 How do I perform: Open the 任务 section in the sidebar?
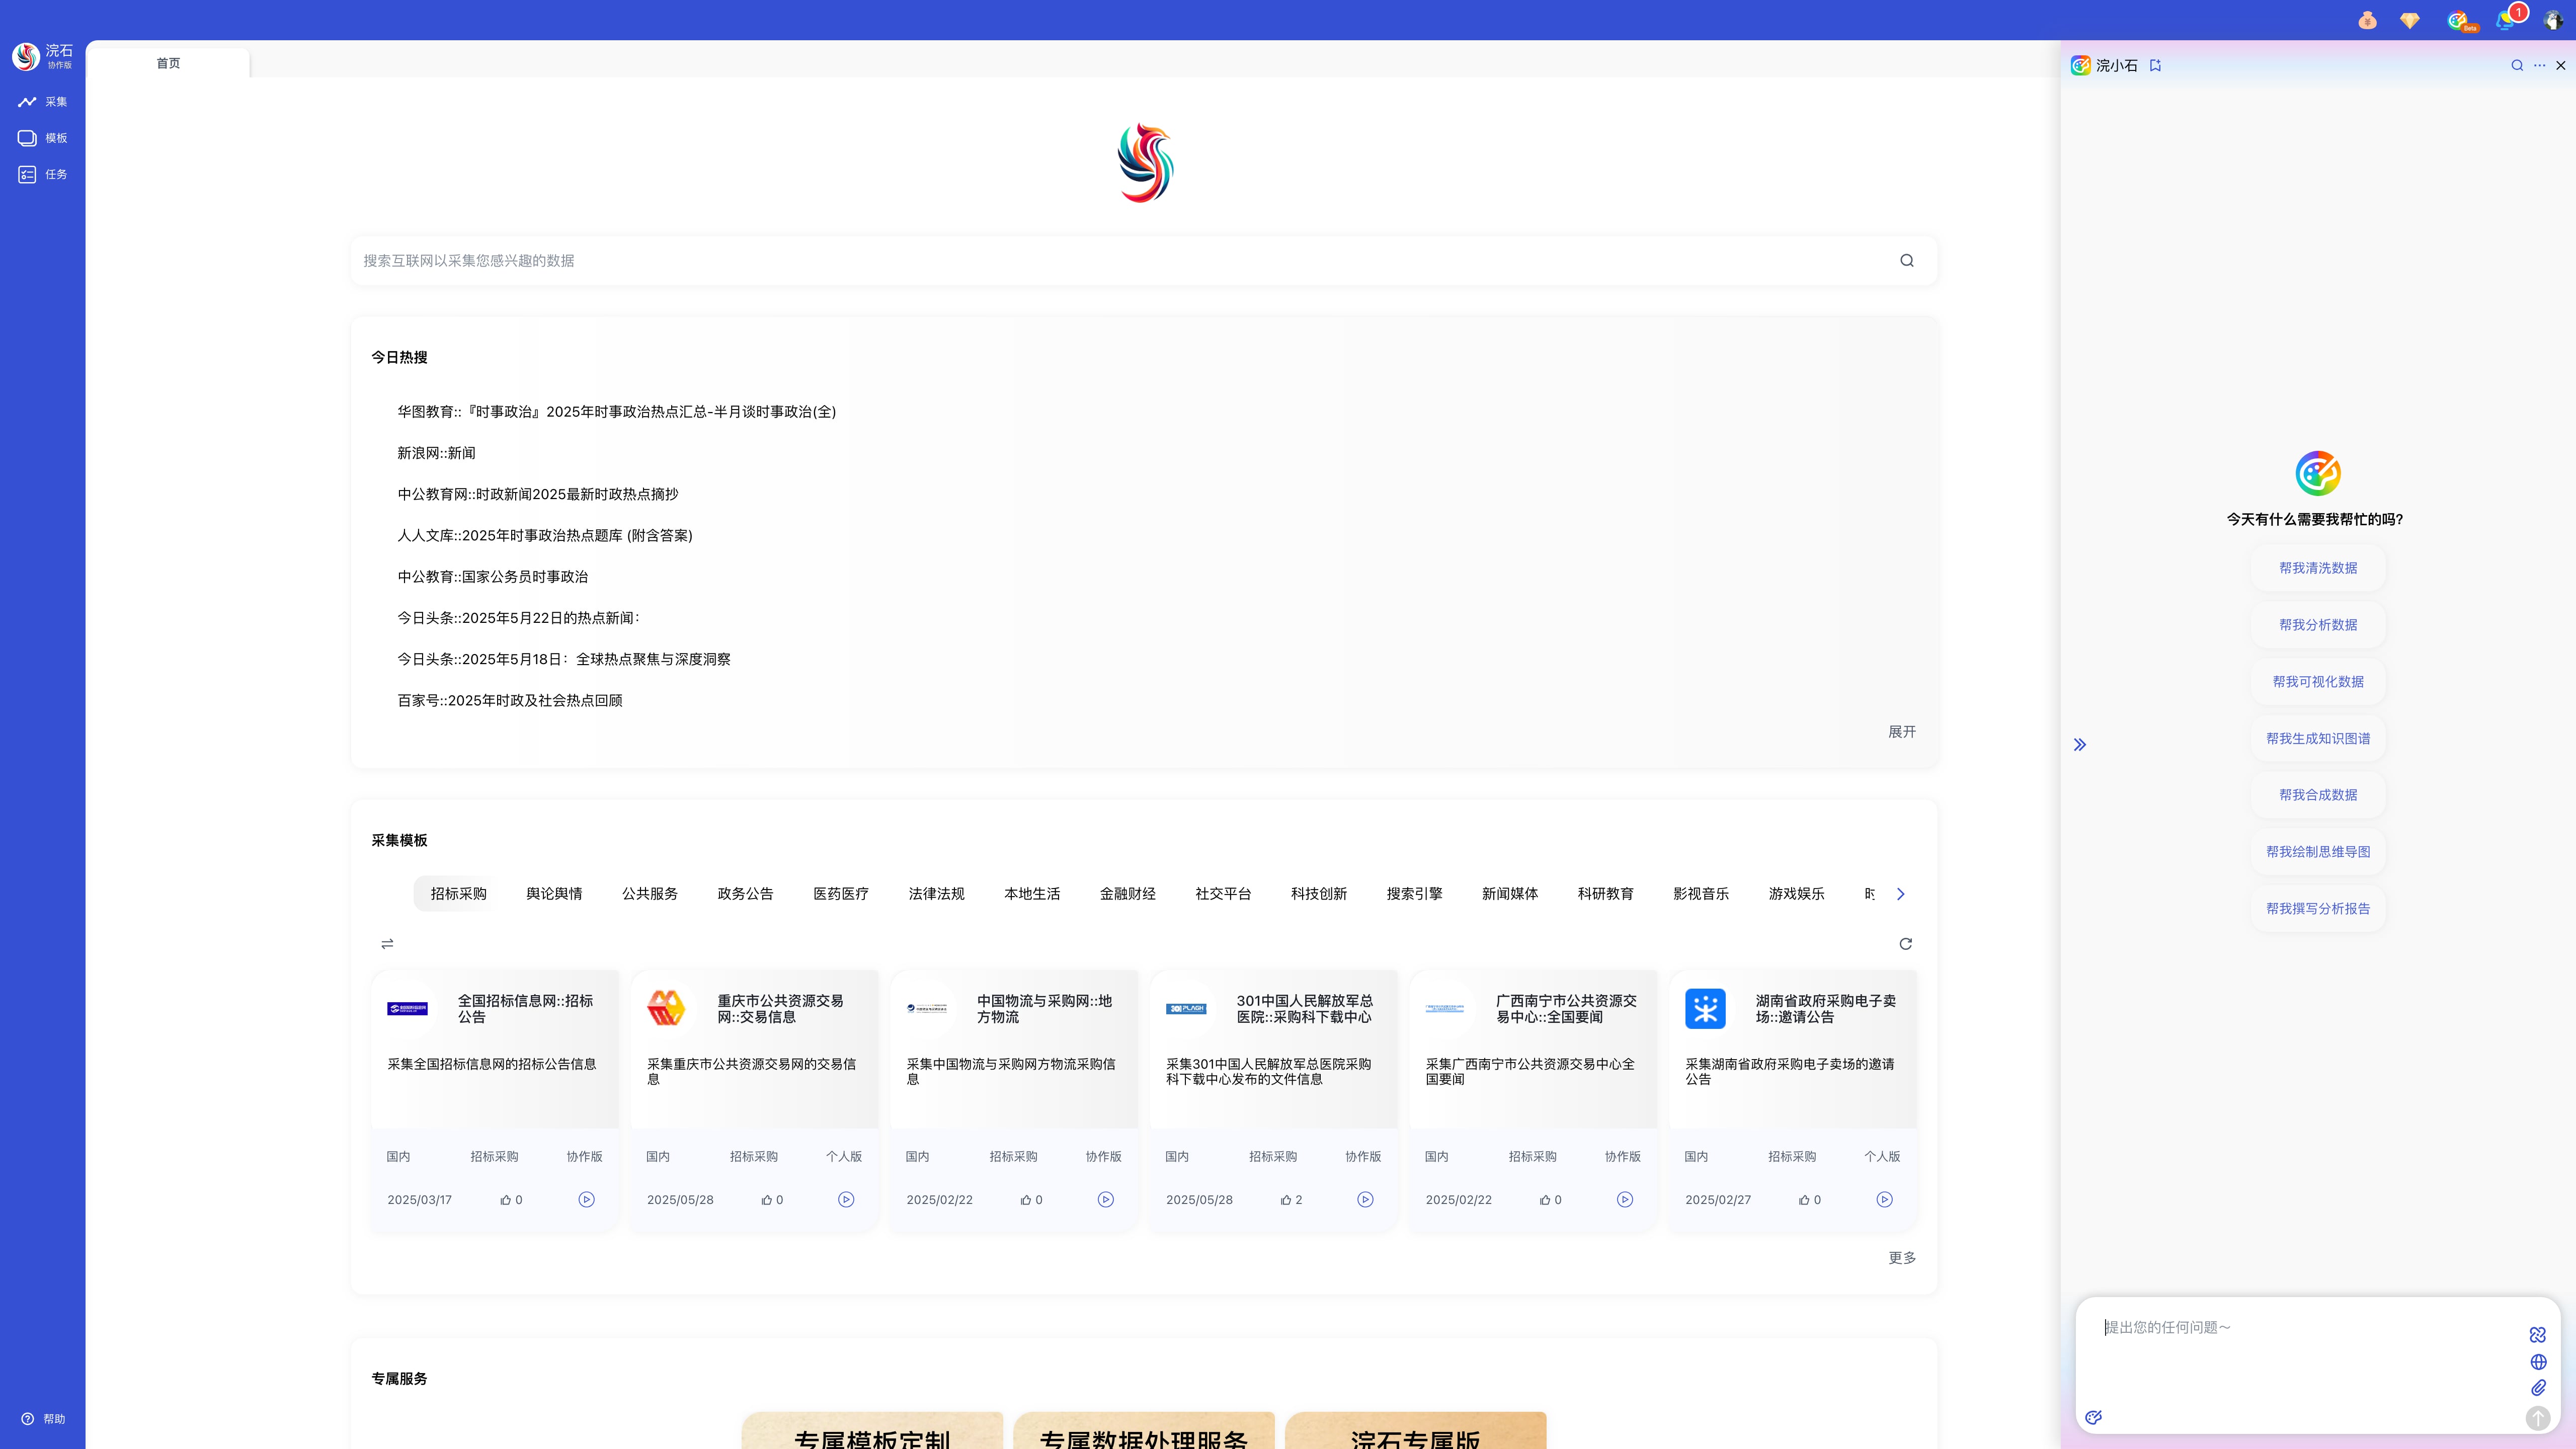tap(42, 174)
